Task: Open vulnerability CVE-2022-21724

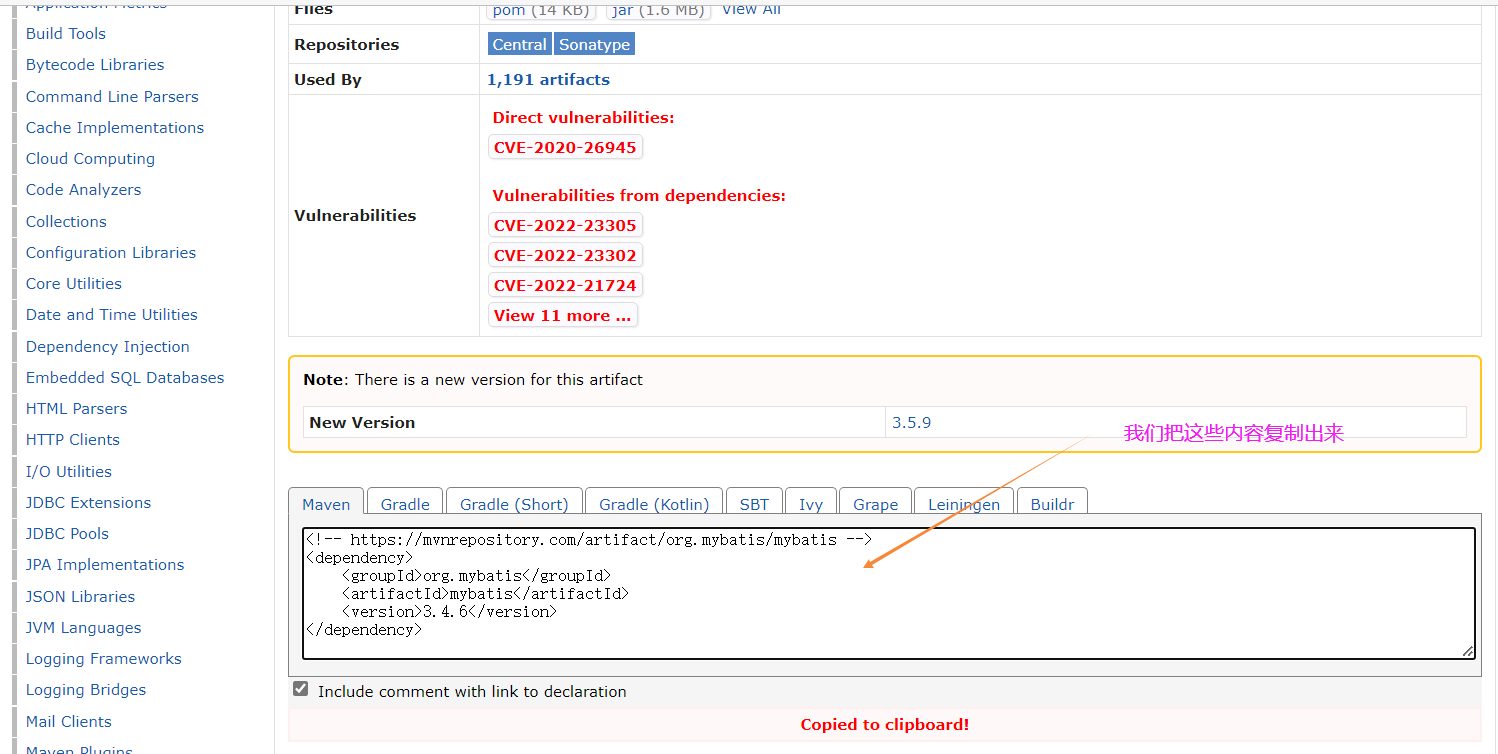Action: 565,285
